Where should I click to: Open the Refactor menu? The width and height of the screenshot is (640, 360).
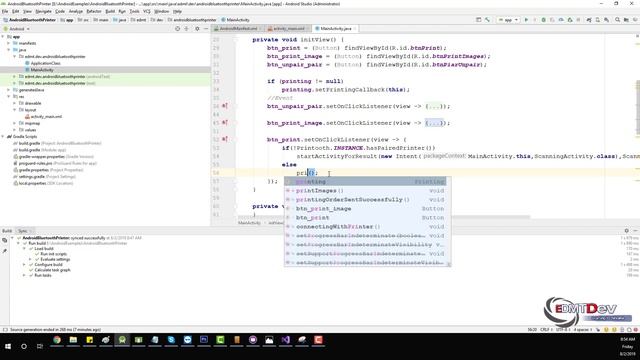coord(94,11)
